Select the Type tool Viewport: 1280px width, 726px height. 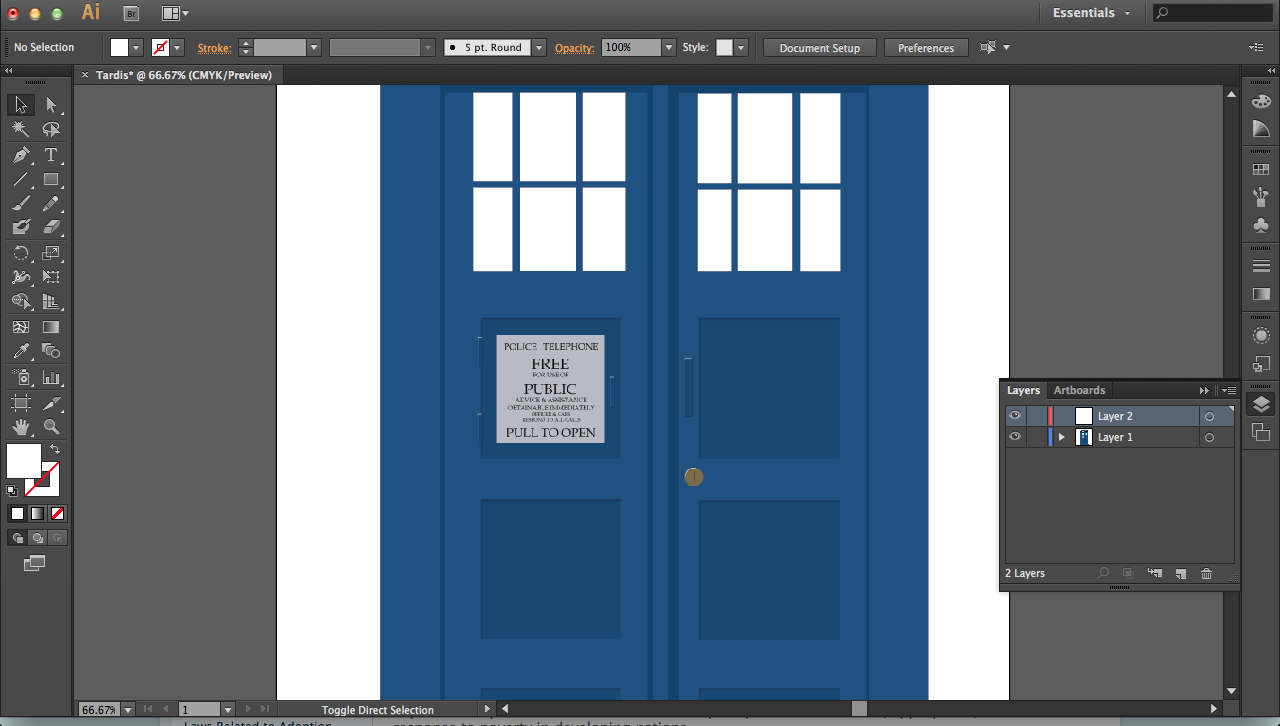coord(51,155)
